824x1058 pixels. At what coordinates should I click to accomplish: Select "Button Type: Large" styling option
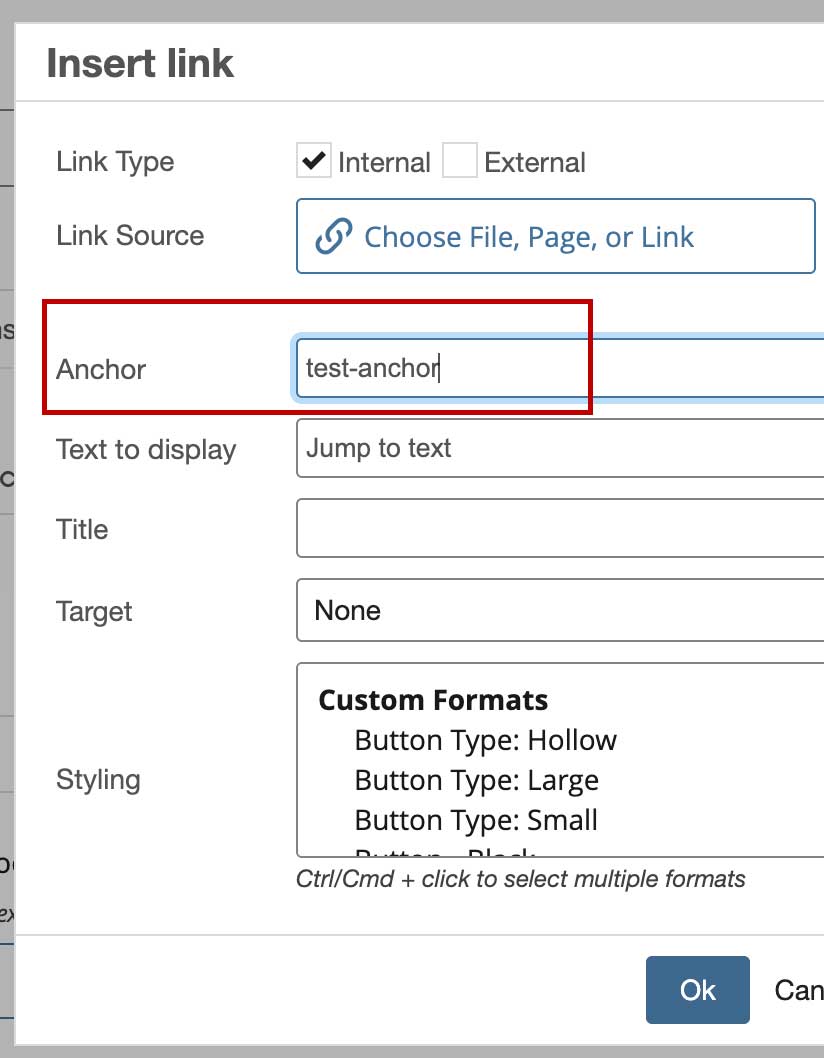coord(477,780)
